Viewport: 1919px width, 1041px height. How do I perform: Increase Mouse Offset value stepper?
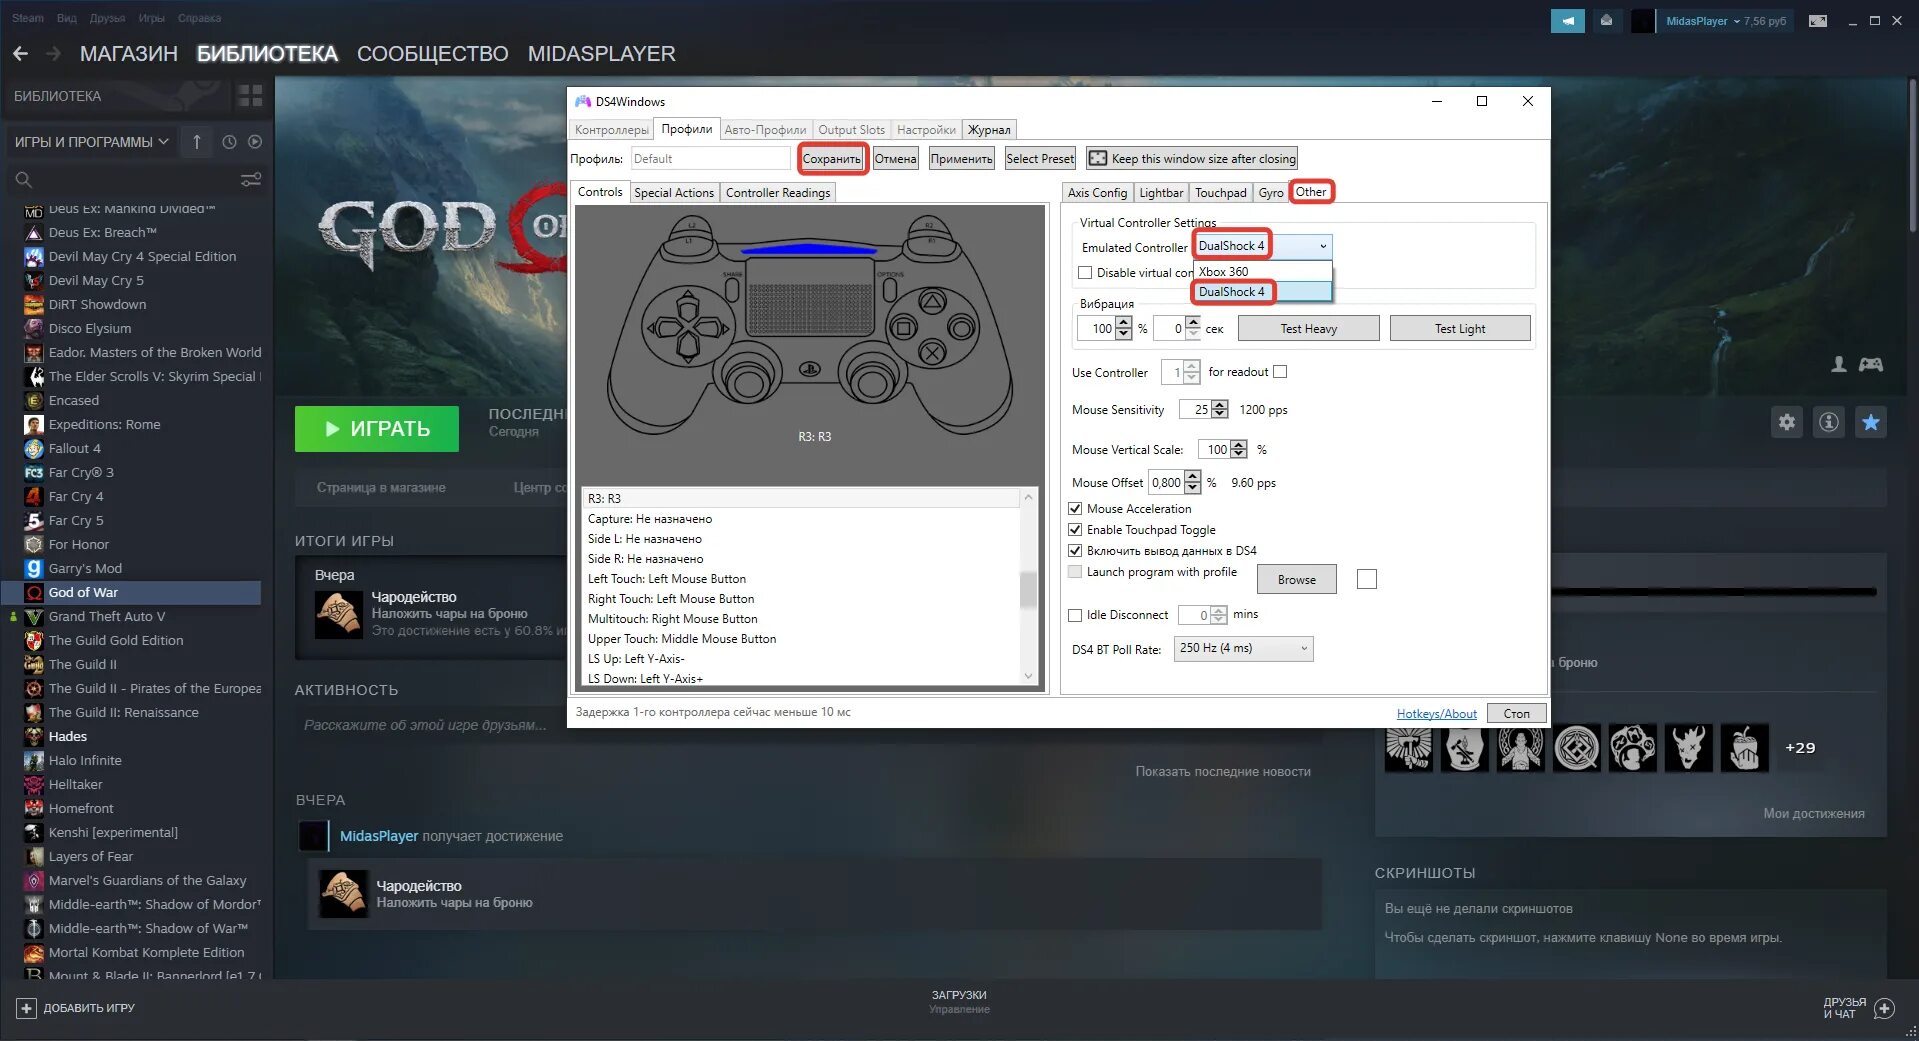[x=1192, y=477]
